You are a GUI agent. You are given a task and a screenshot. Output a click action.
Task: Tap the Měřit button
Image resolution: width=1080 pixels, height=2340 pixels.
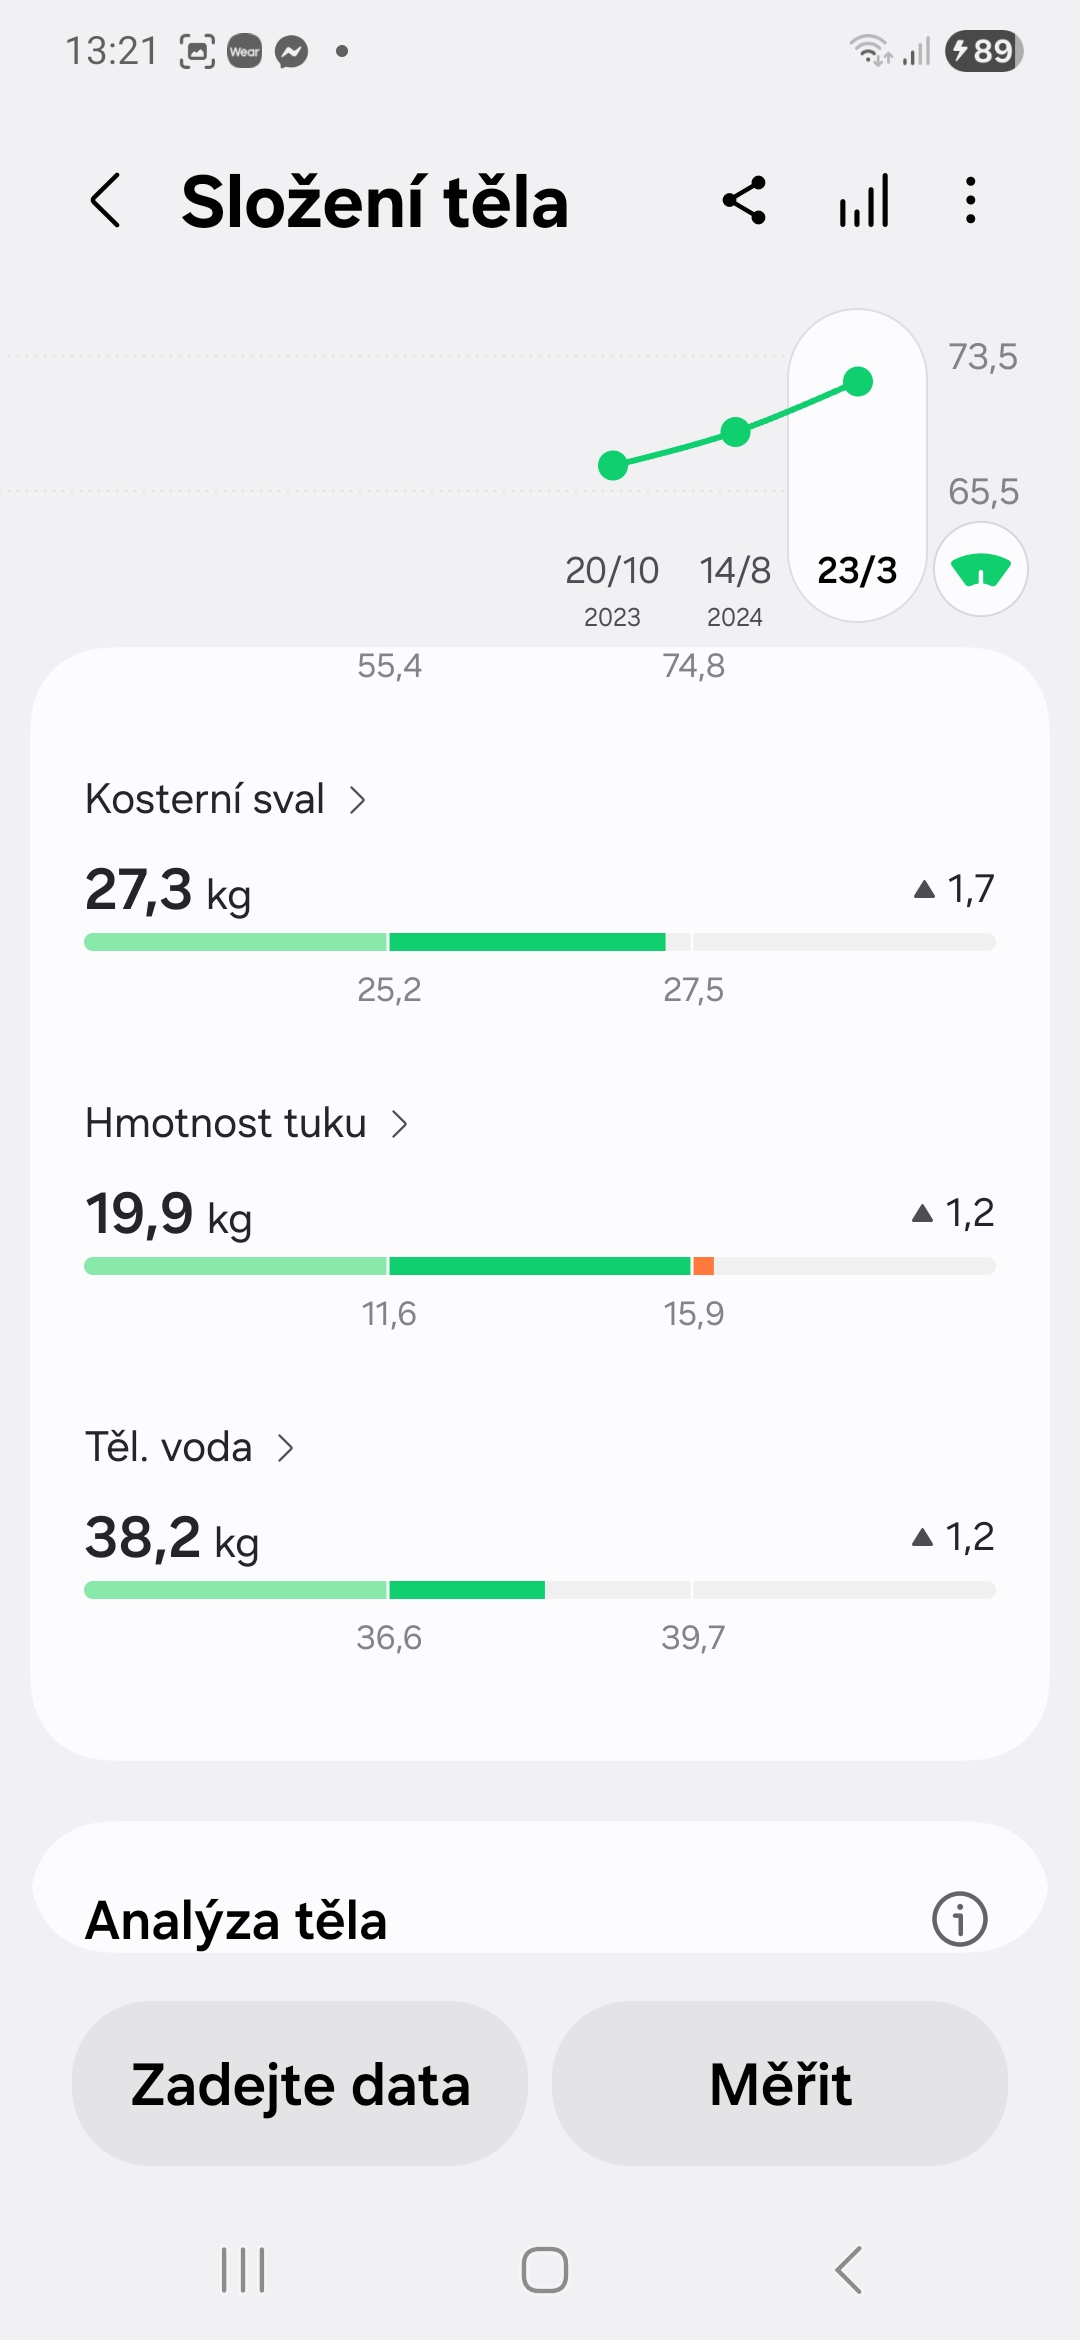point(780,2084)
